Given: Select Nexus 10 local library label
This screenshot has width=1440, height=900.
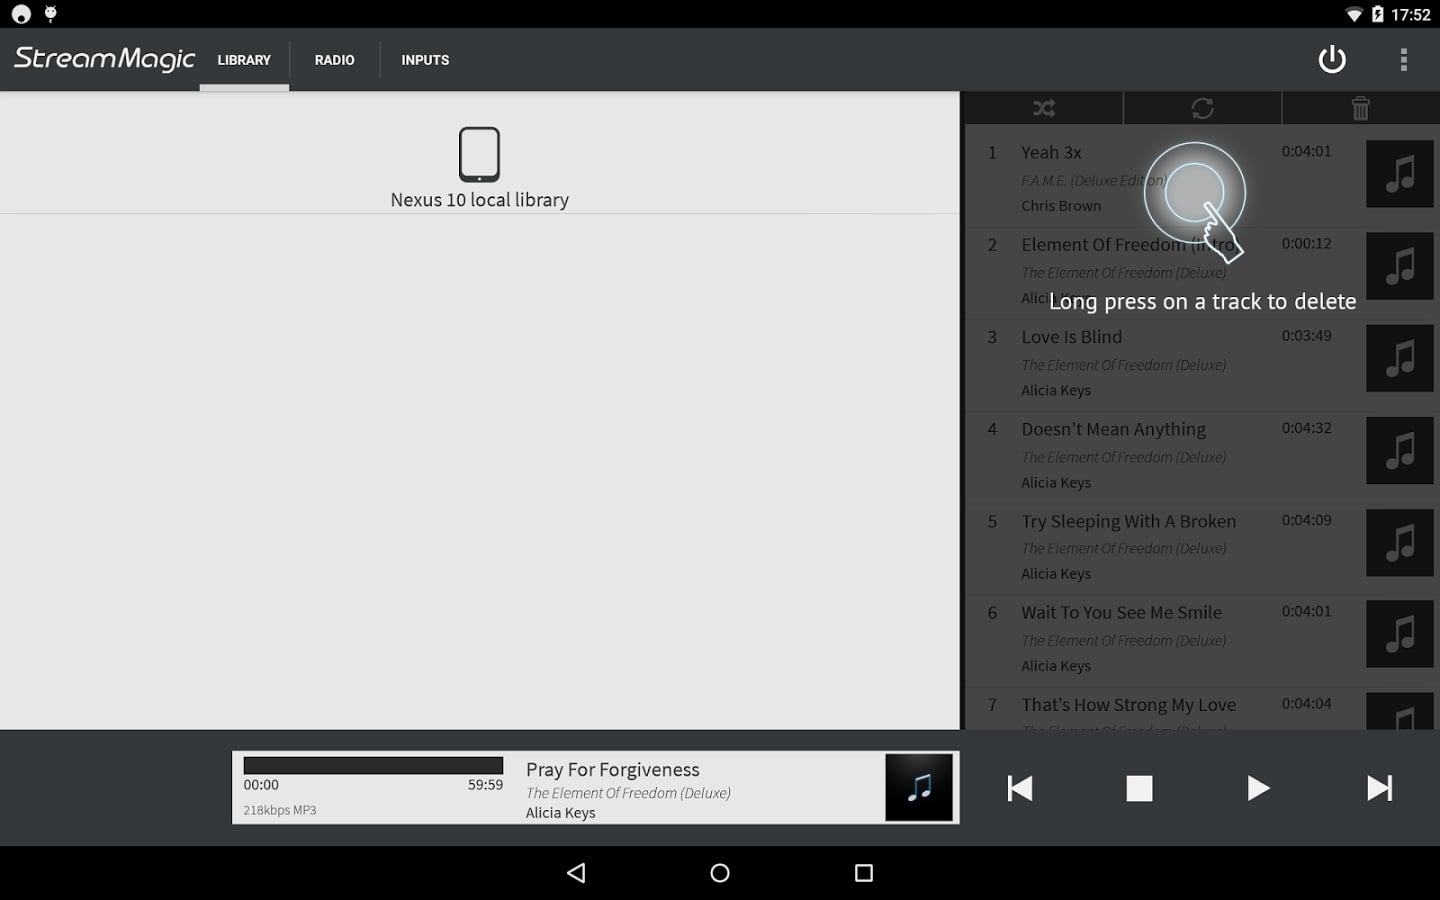Looking at the screenshot, I should [479, 200].
